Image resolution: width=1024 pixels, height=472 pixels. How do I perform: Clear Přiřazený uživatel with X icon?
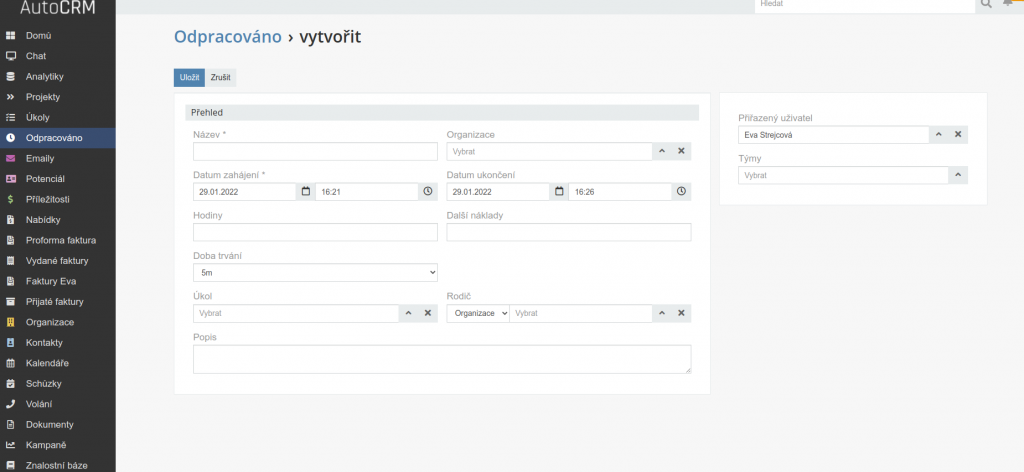coord(958,134)
